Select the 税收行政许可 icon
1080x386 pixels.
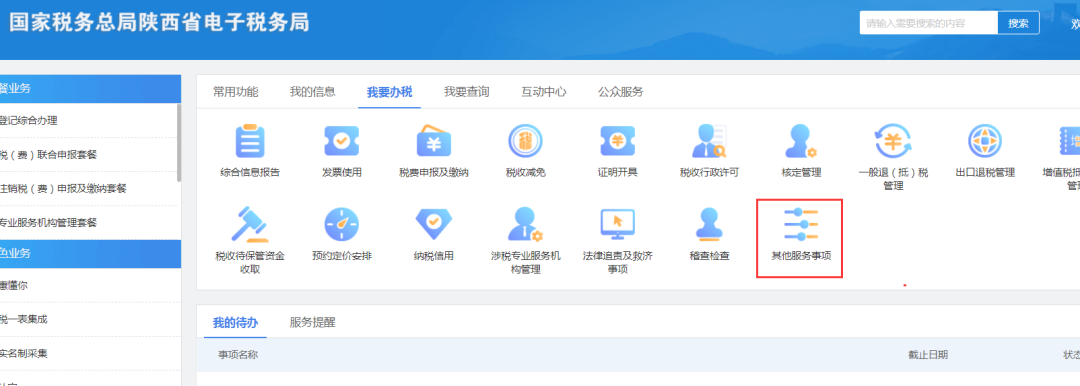[709, 141]
